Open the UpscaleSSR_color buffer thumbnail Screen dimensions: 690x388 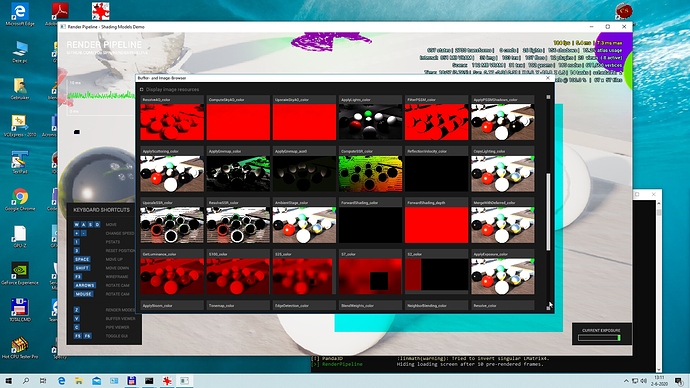(172, 225)
